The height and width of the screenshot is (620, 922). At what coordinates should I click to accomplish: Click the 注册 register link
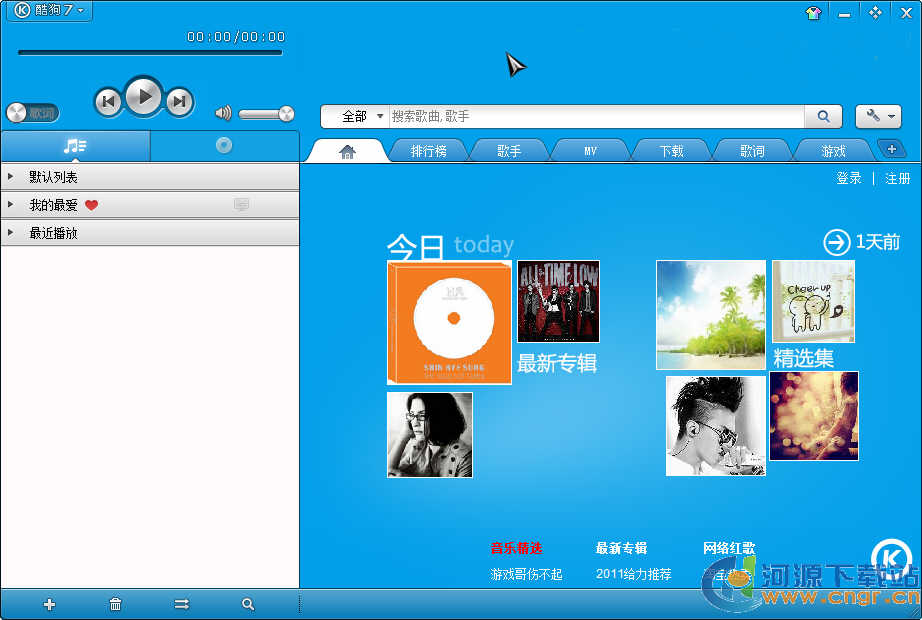click(x=897, y=178)
